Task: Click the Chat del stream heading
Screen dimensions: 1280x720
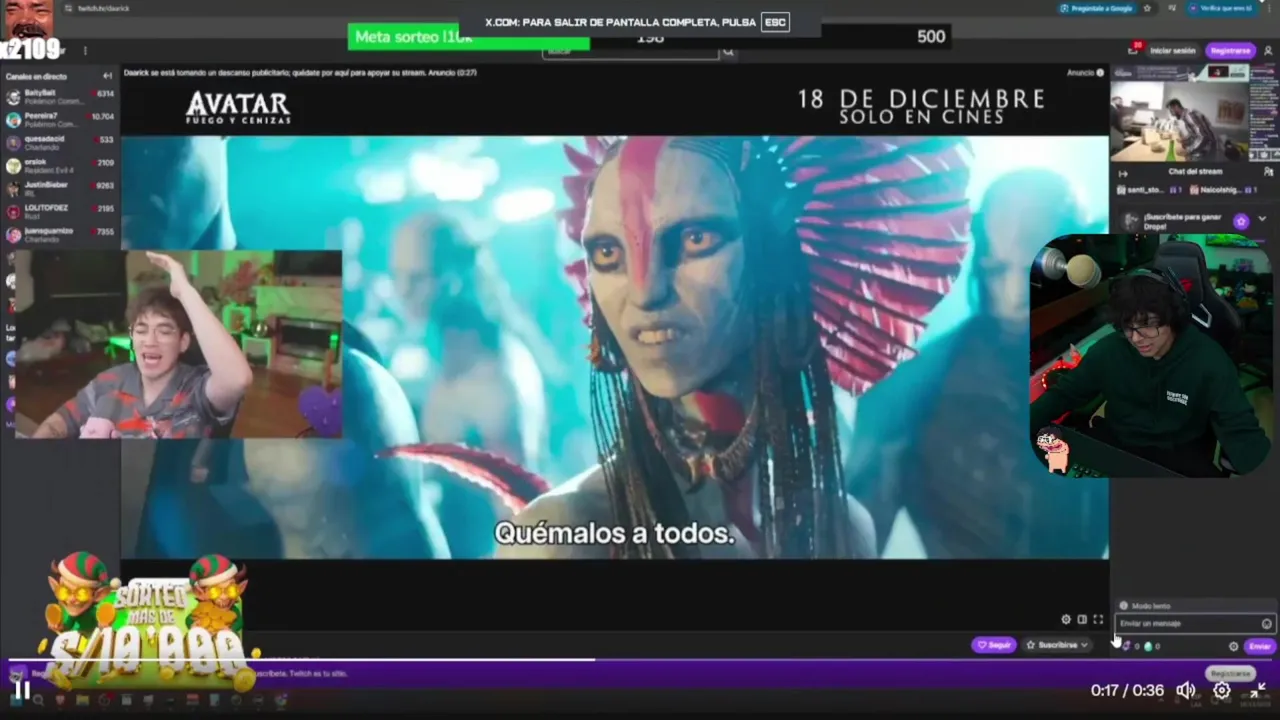Action: tap(1195, 172)
